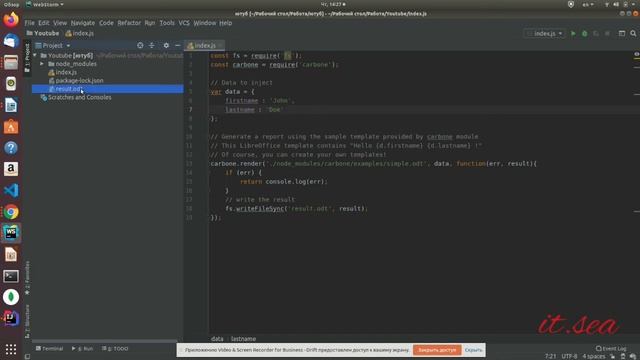Select index.js in the project tree
The image size is (640, 360).
(x=66, y=72)
